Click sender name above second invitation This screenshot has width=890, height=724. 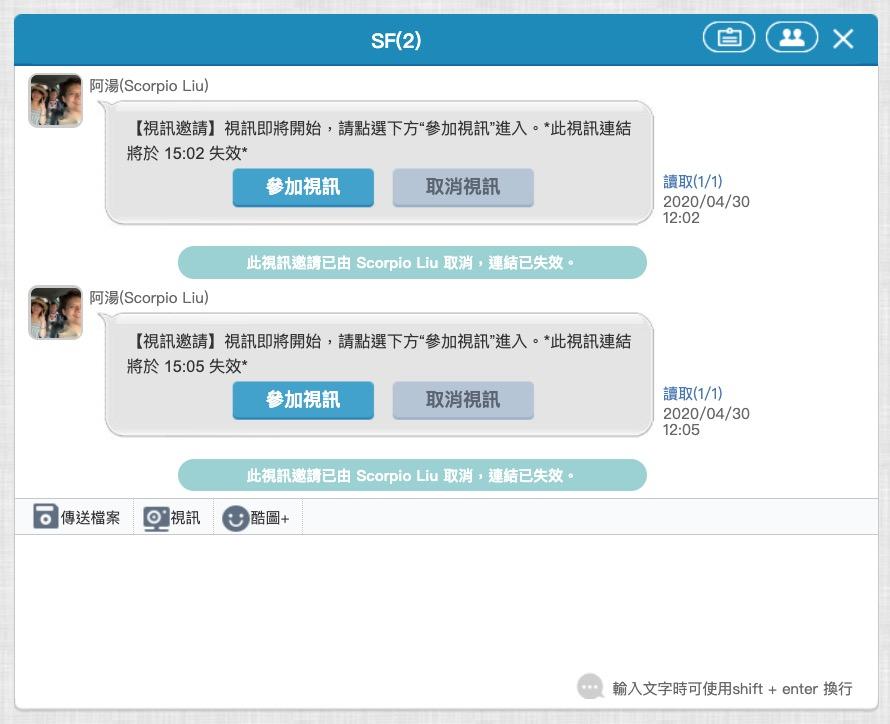point(149,297)
